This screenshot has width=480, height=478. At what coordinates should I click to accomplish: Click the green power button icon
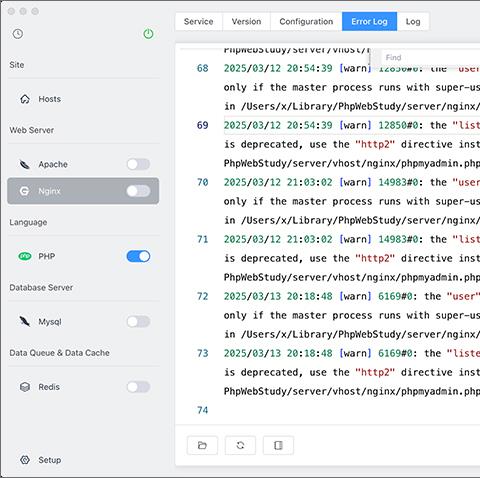pos(148,34)
